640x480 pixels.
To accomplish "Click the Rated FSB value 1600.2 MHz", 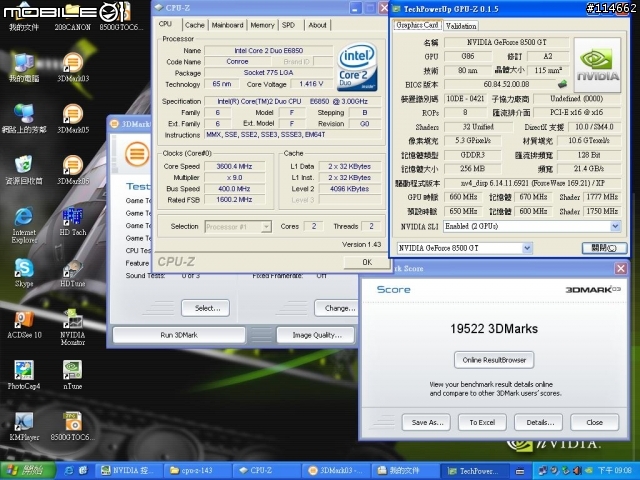I will [234, 200].
